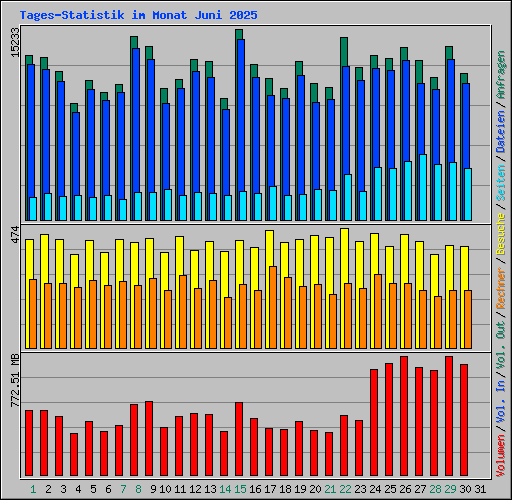
Task: Click the red Volumen bar for day 9
Action: click(x=149, y=439)
